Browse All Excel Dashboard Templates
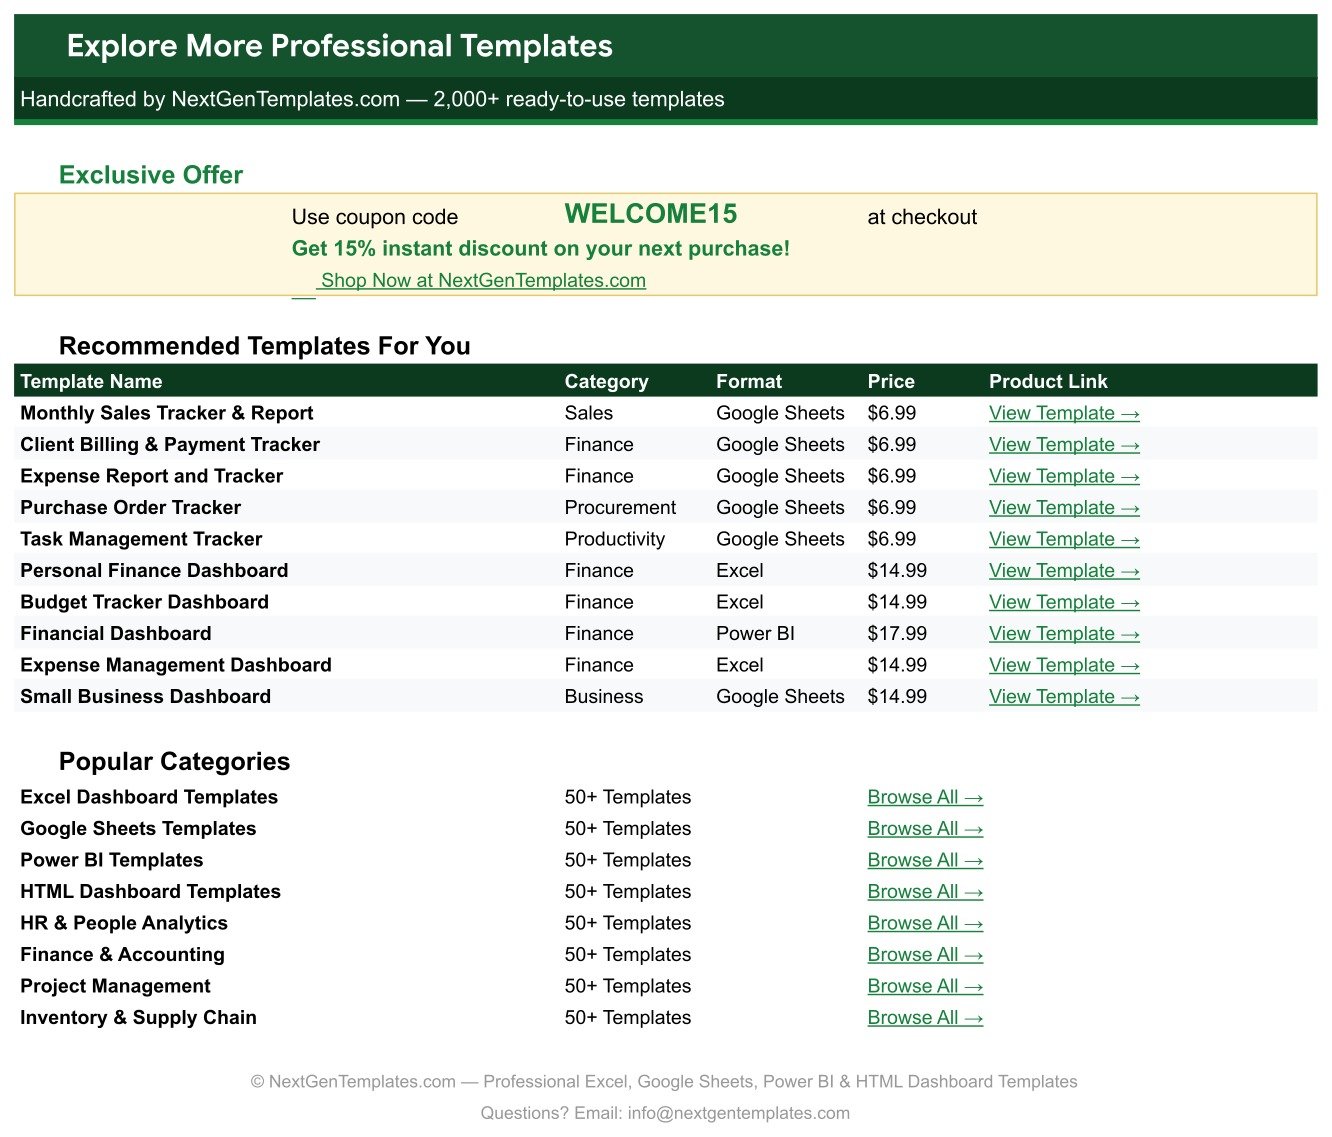 click(925, 797)
